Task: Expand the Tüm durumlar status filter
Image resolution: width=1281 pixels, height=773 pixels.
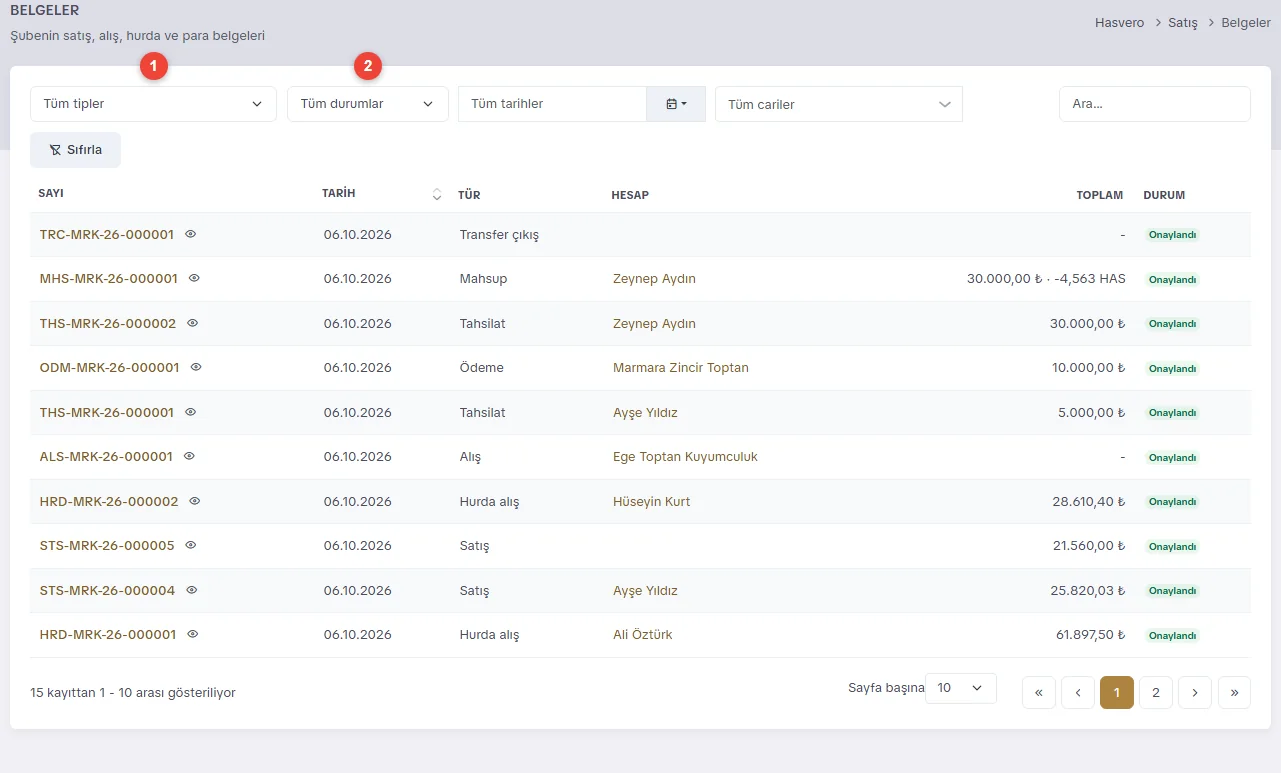Action: click(x=368, y=104)
